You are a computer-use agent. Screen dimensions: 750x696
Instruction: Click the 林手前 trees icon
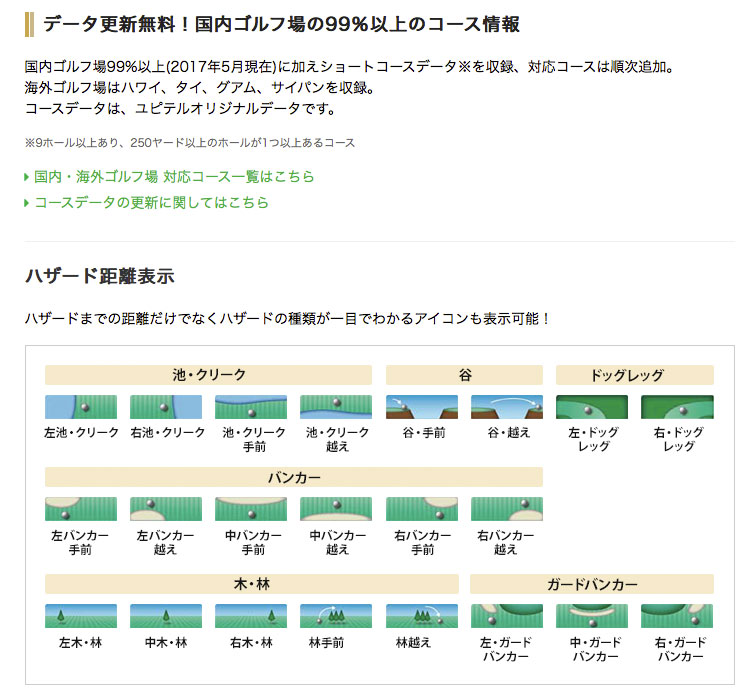337,616
